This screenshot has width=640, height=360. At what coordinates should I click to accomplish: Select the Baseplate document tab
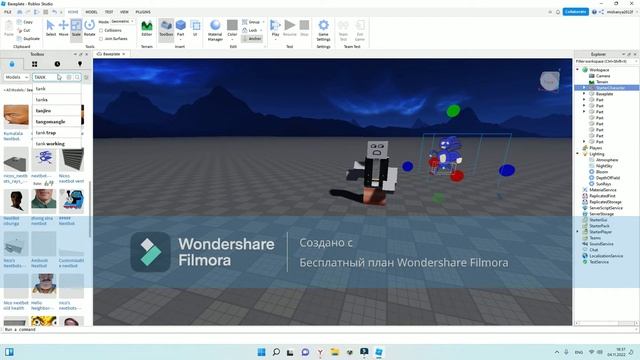tap(111, 54)
